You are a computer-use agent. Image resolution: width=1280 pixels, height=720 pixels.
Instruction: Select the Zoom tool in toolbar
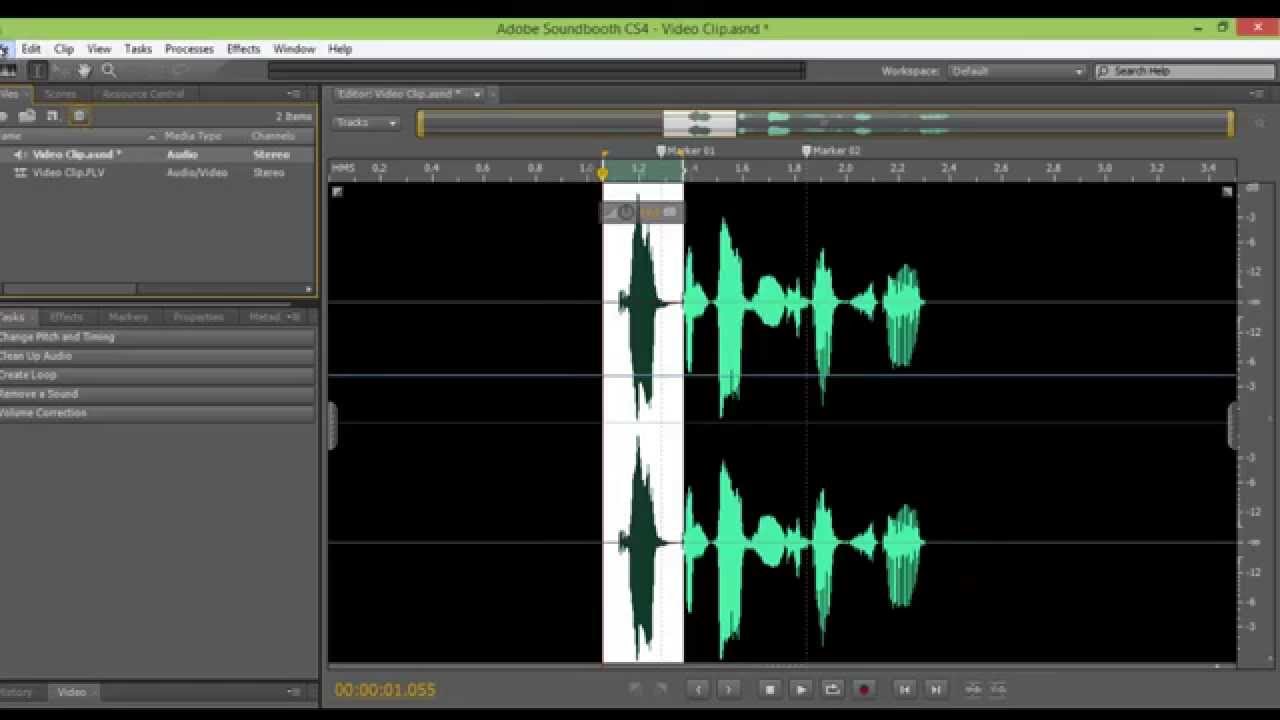tap(109, 71)
